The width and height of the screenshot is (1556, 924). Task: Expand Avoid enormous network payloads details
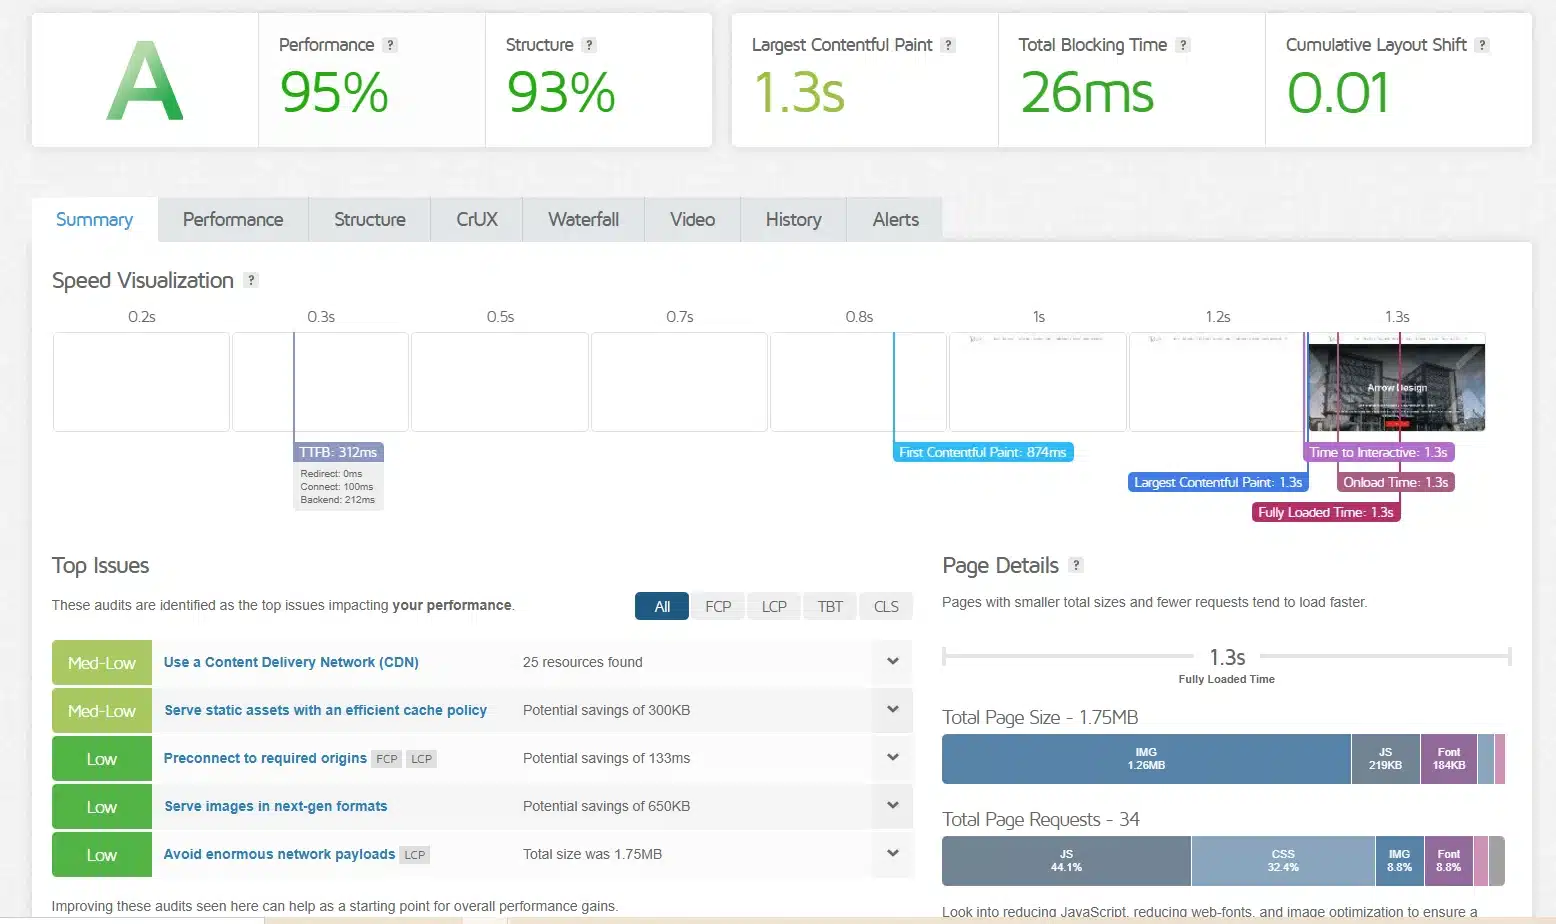[x=892, y=854]
